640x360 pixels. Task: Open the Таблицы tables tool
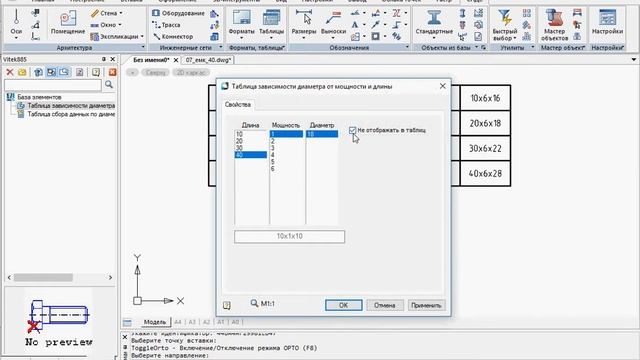(x=271, y=22)
